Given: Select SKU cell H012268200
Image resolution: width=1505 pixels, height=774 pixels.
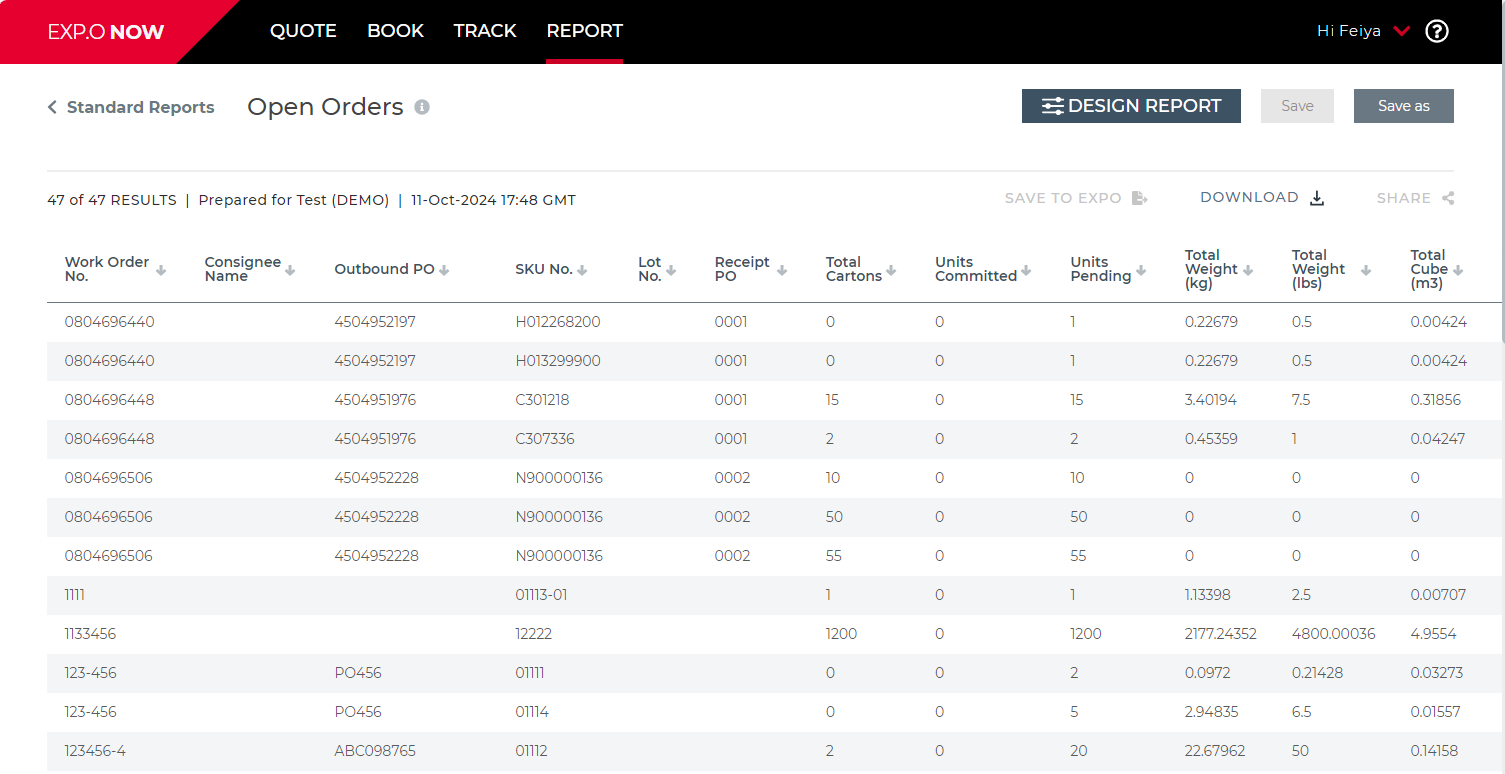Looking at the screenshot, I should (x=558, y=322).
